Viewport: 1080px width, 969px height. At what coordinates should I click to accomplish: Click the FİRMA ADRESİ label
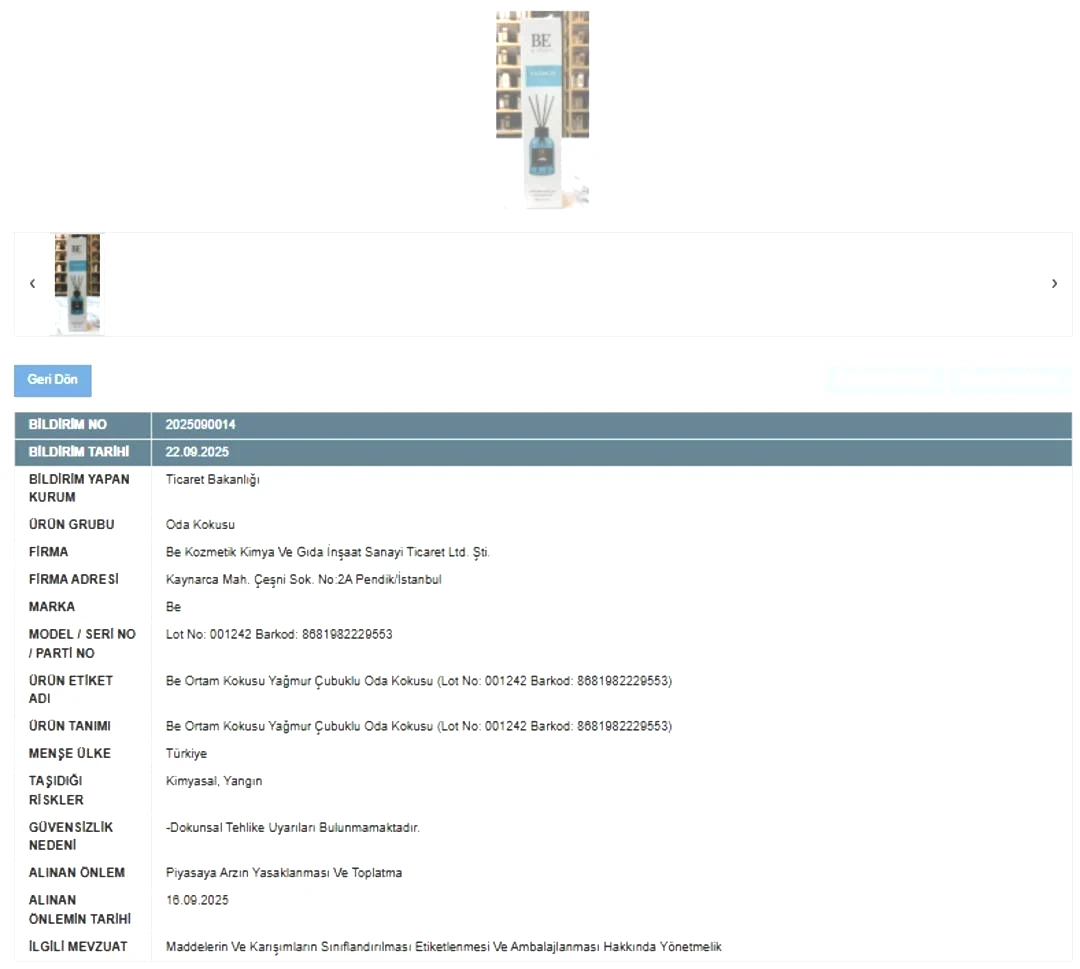pos(74,580)
